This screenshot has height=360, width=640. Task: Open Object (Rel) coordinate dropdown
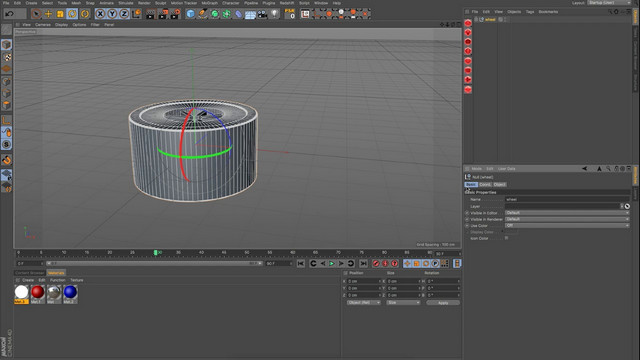pos(364,303)
